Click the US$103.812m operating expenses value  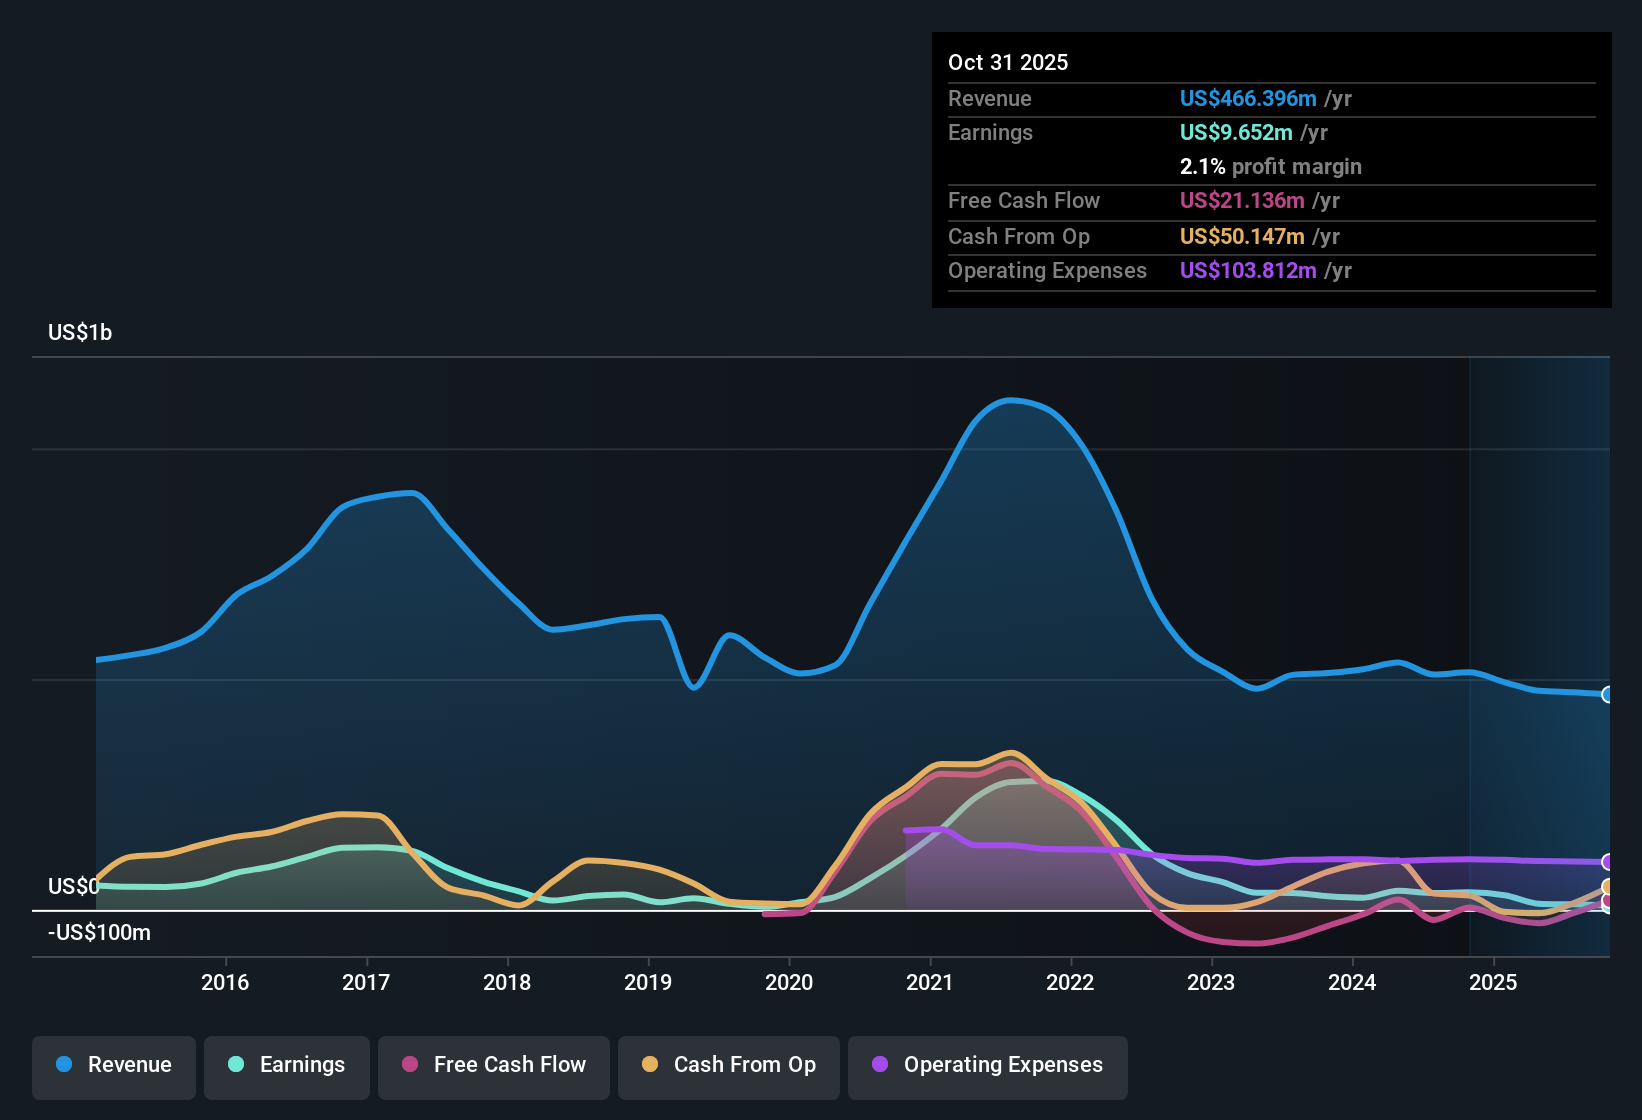1248,270
